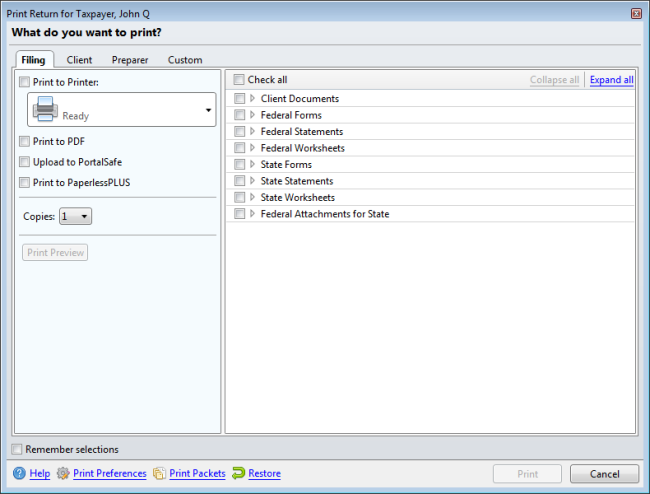Click the Print Packets icon
The image size is (650, 494).
[x=159, y=473]
